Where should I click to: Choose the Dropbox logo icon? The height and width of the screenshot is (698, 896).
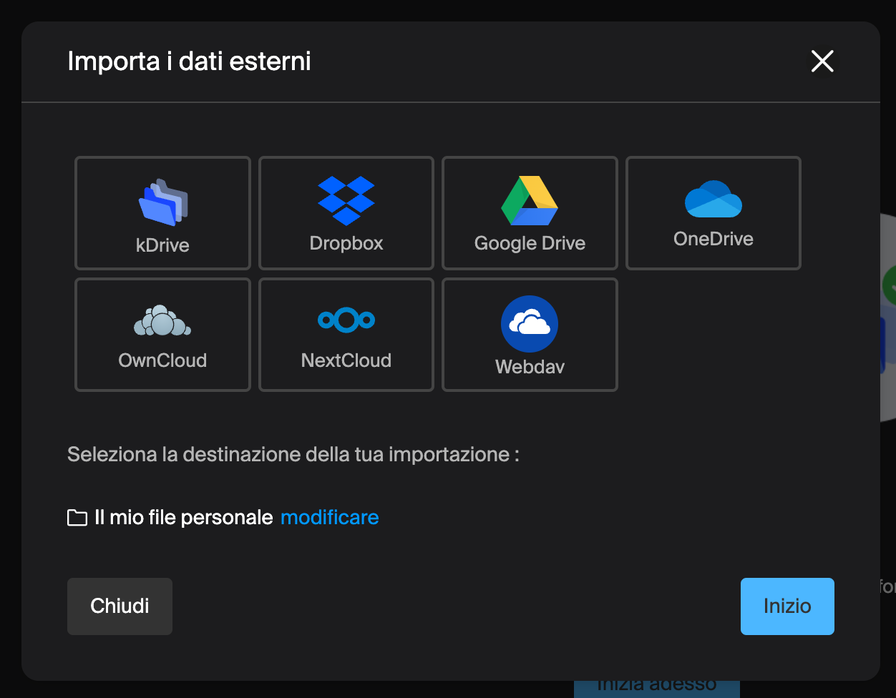point(346,200)
